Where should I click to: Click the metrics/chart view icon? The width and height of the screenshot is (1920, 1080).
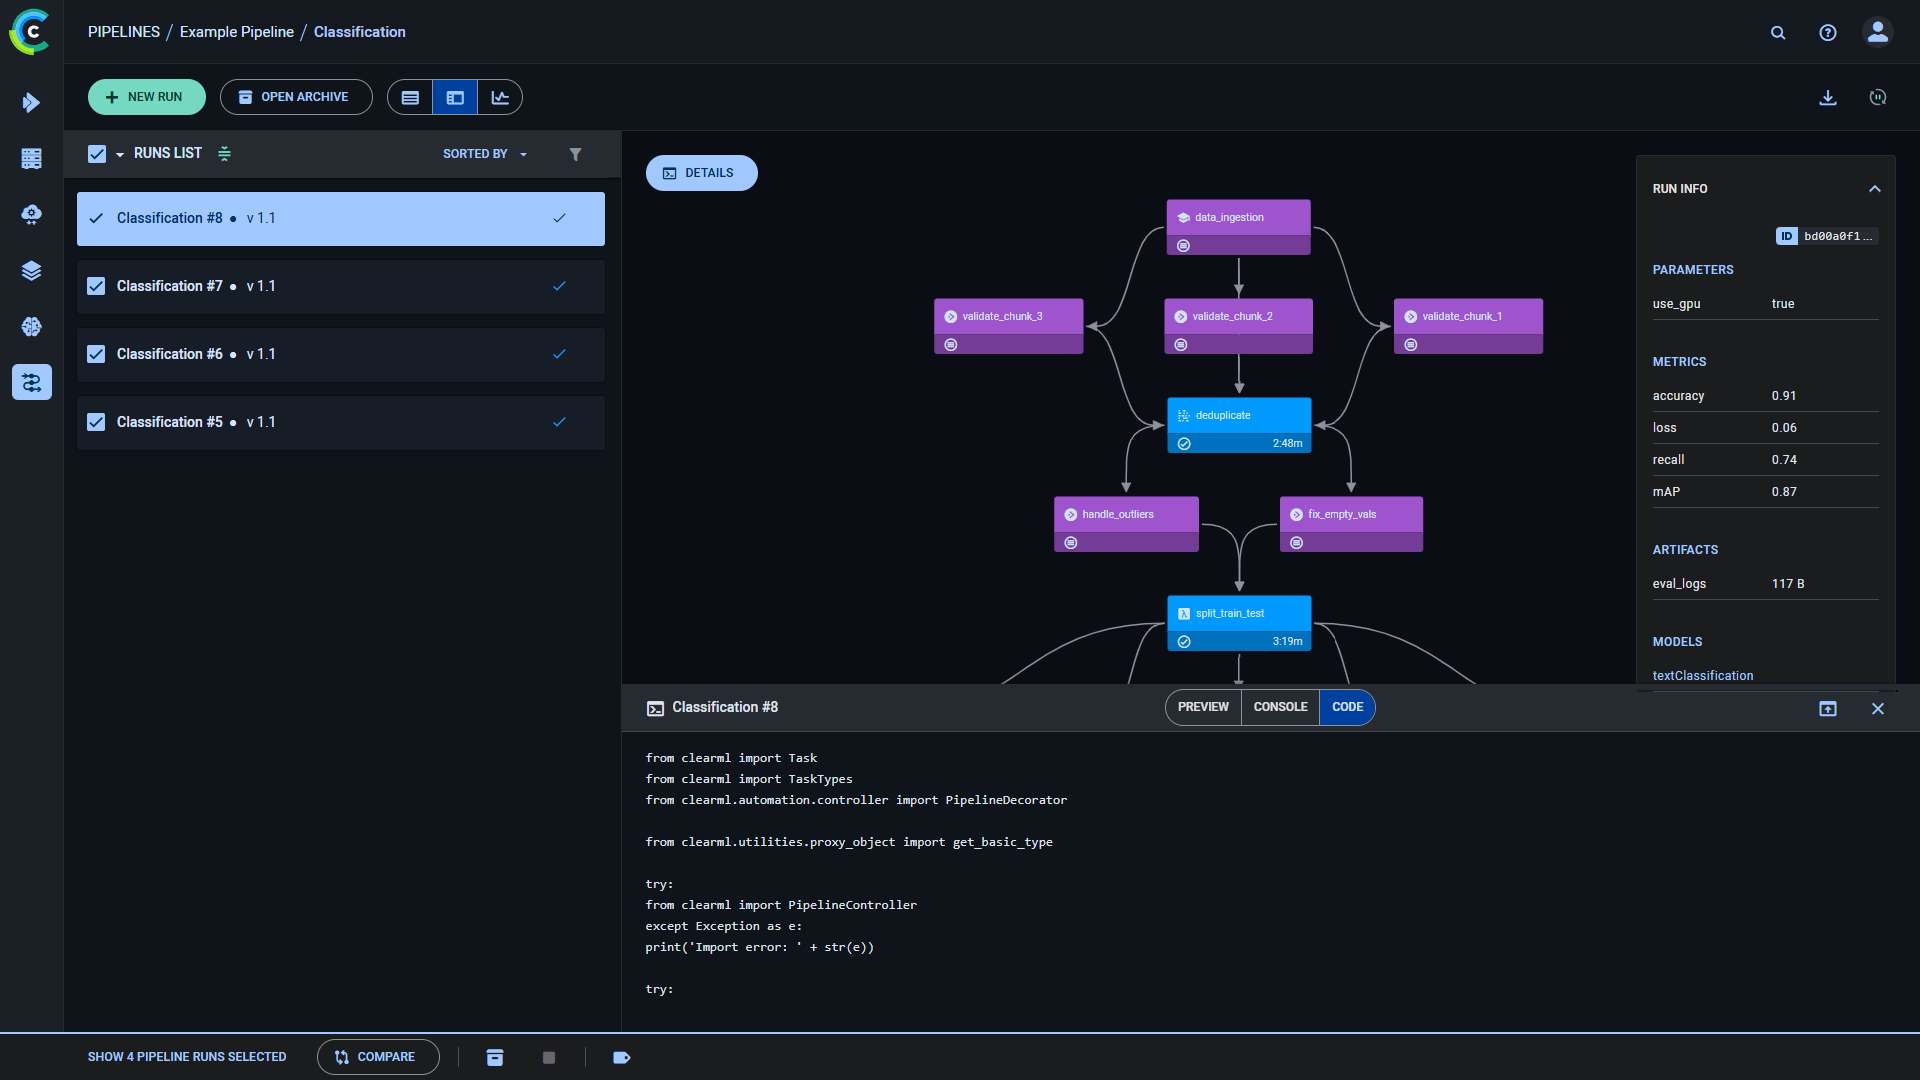point(498,96)
